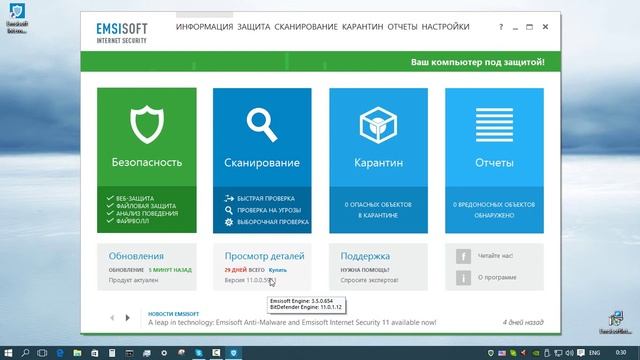Image resolution: width=640 pixels, height=360 pixels.
Task: Open Windows Store from taskbar
Action: [x=94, y=353]
